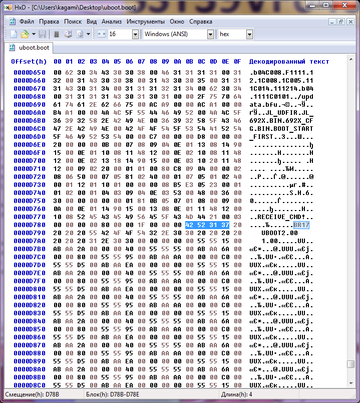The height and width of the screenshot is (403, 360).
Task: Click the highlighted byte 42 at offset 780
Action: pyautogui.click(x=189, y=225)
